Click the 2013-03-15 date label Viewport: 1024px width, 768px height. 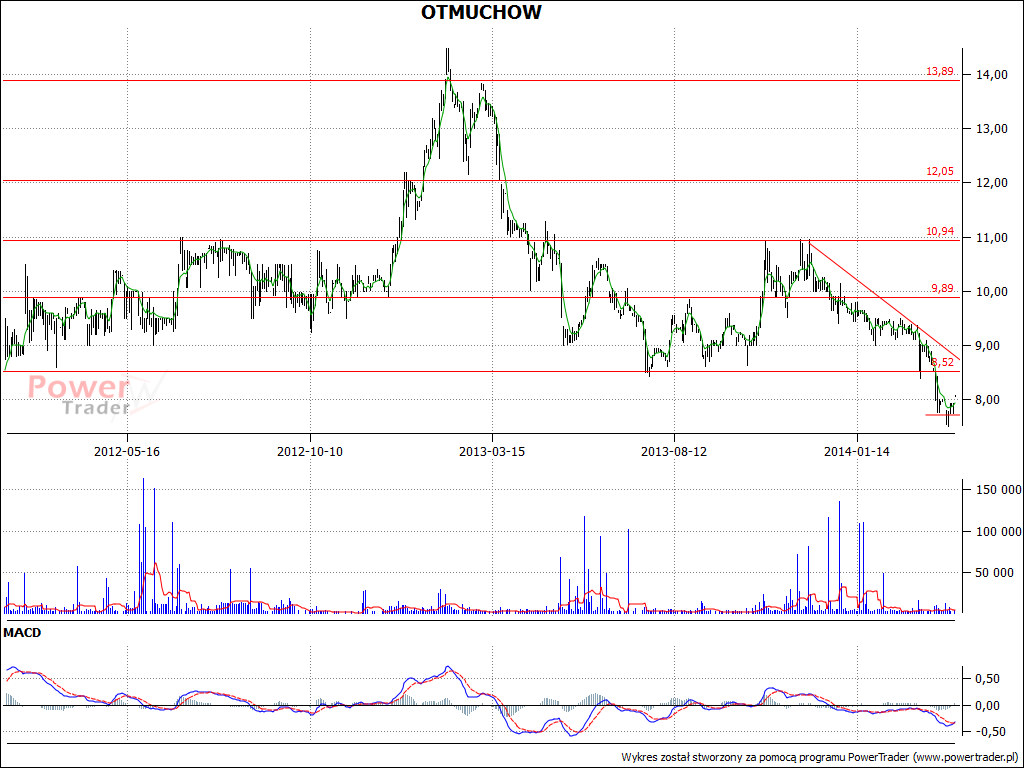492,451
